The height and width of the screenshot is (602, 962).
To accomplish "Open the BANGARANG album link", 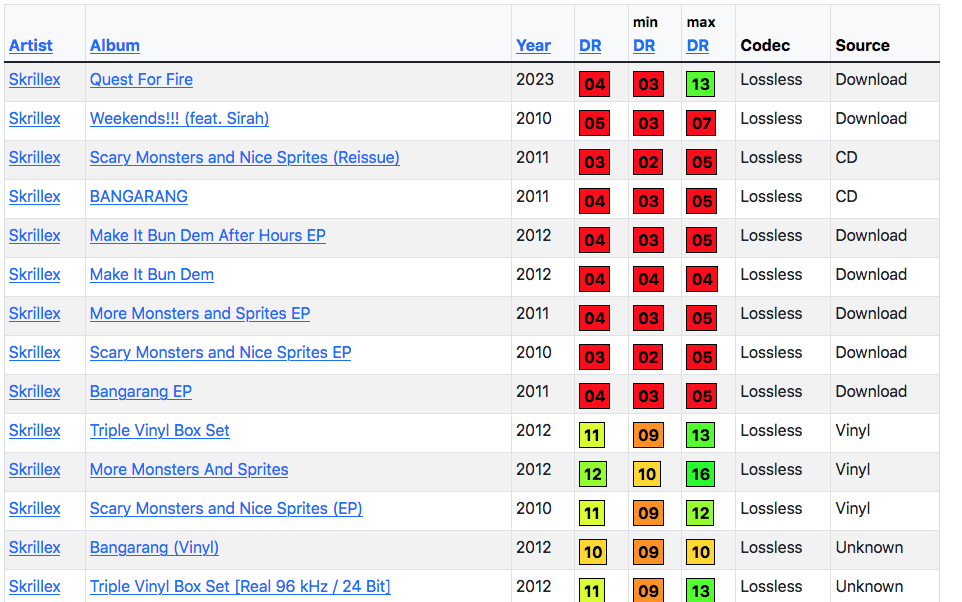I will tap(139, 196).
